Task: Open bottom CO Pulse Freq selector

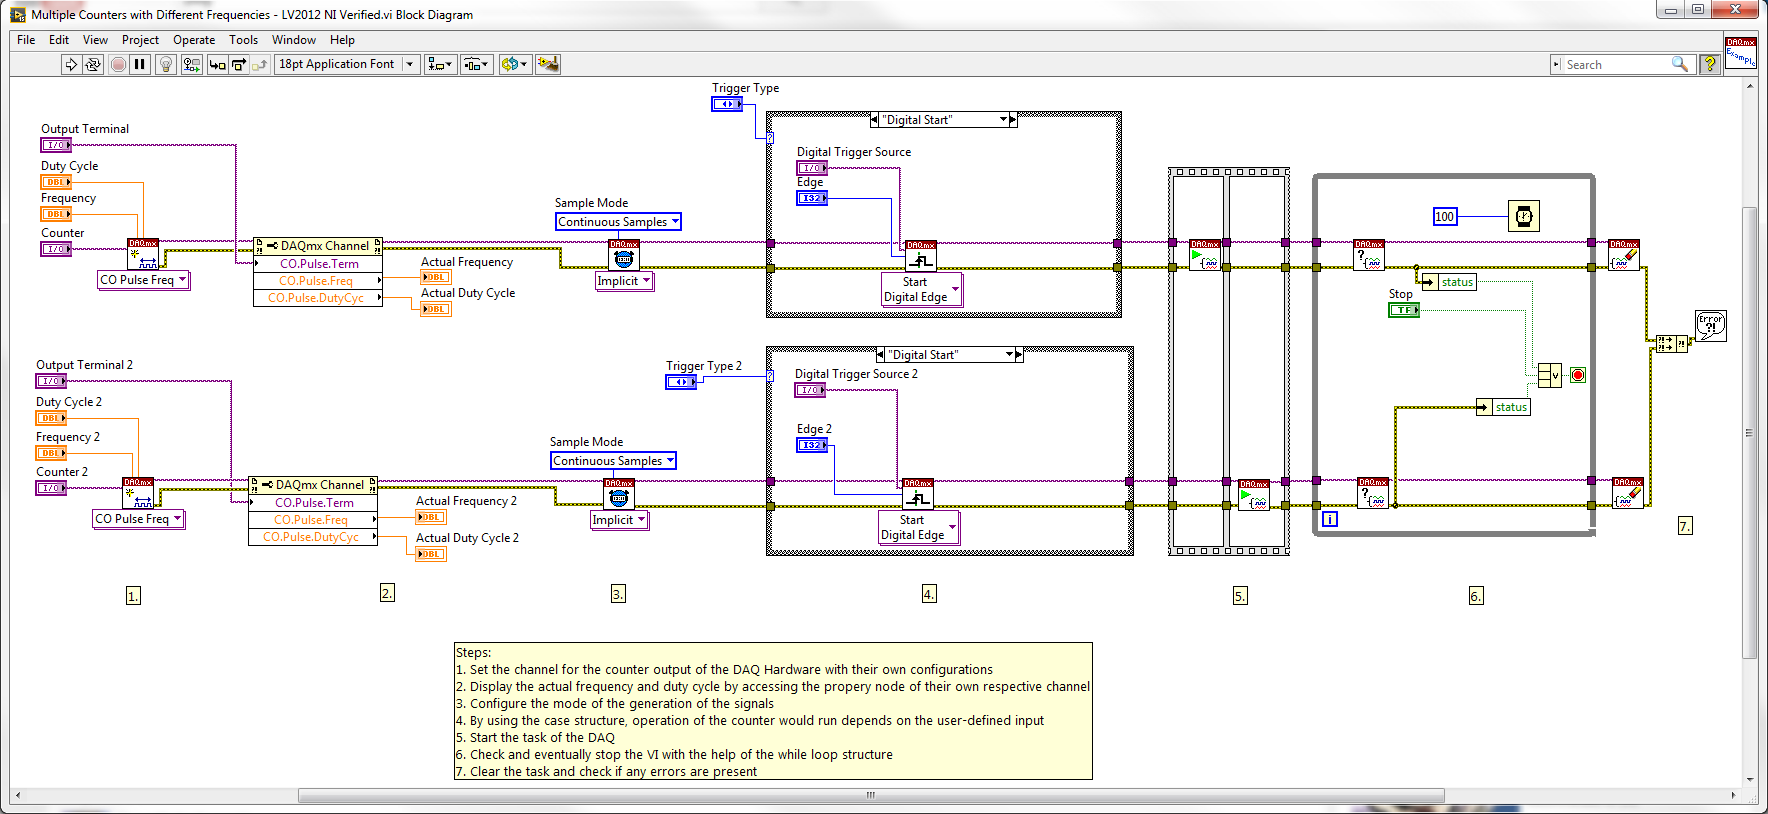Action: click(x=138, y=519)
